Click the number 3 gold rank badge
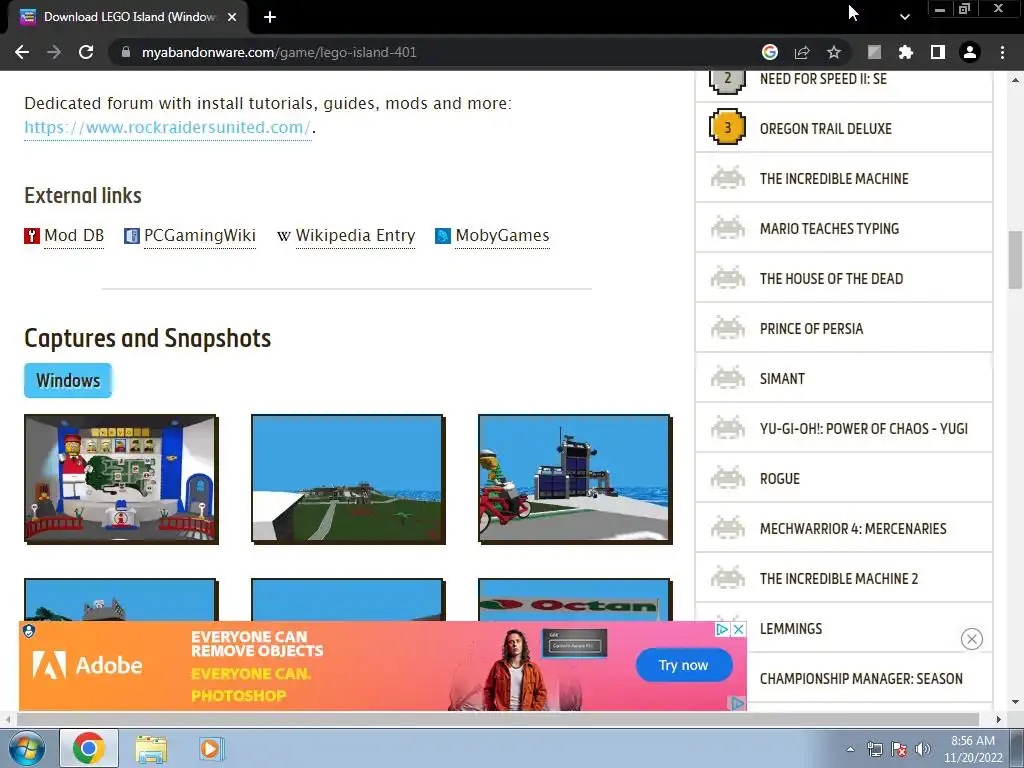The width and height of the screenshot is (1024, 768). point(728,128)
